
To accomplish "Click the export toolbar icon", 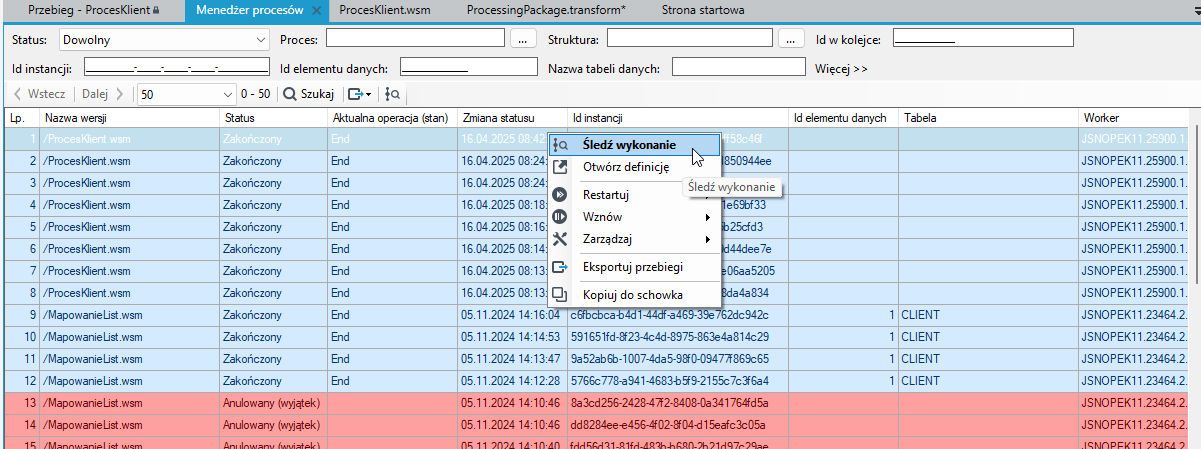I will click(354, 94).
